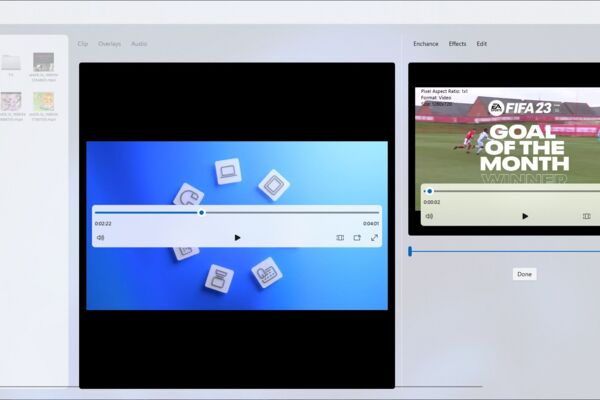Image resolution: width=600 pixels, height=400 pixels.
Task: Click the "Pixel Aspect Ratio" info text
Action: click(444, 91)
